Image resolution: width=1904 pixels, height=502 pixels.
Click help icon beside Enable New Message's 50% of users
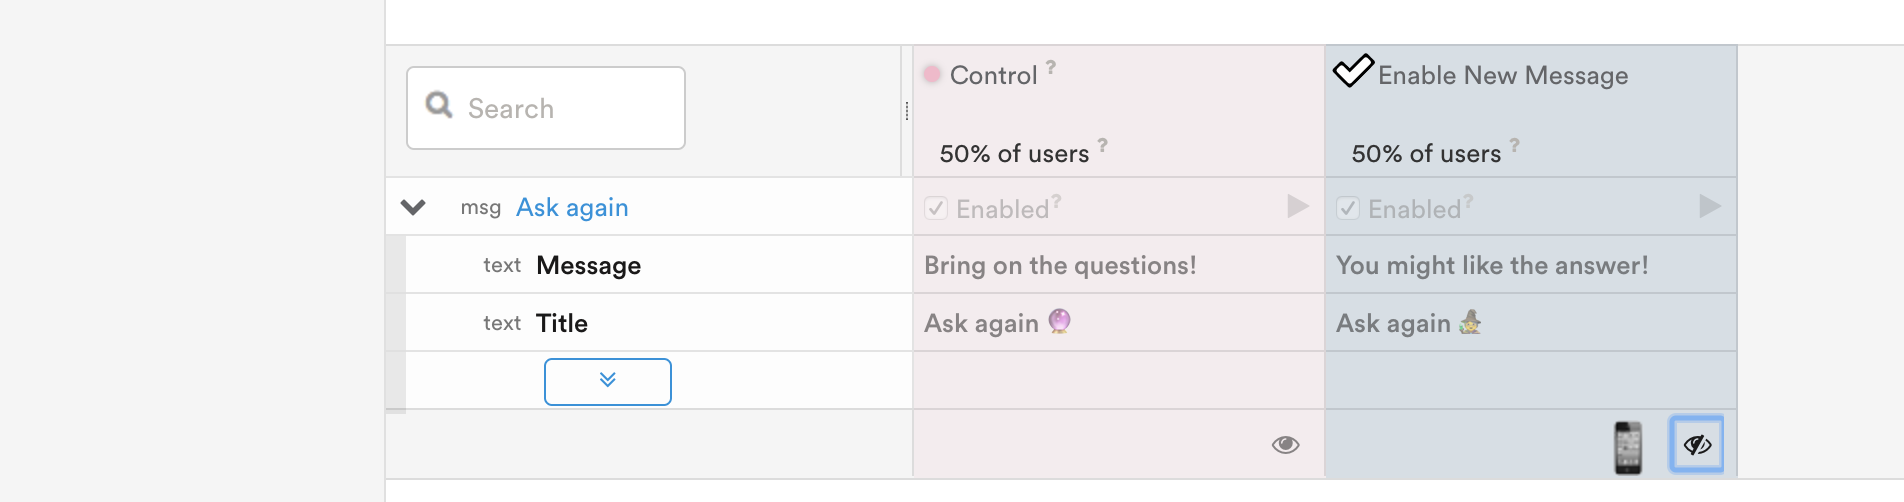(x=1515, y=145)
